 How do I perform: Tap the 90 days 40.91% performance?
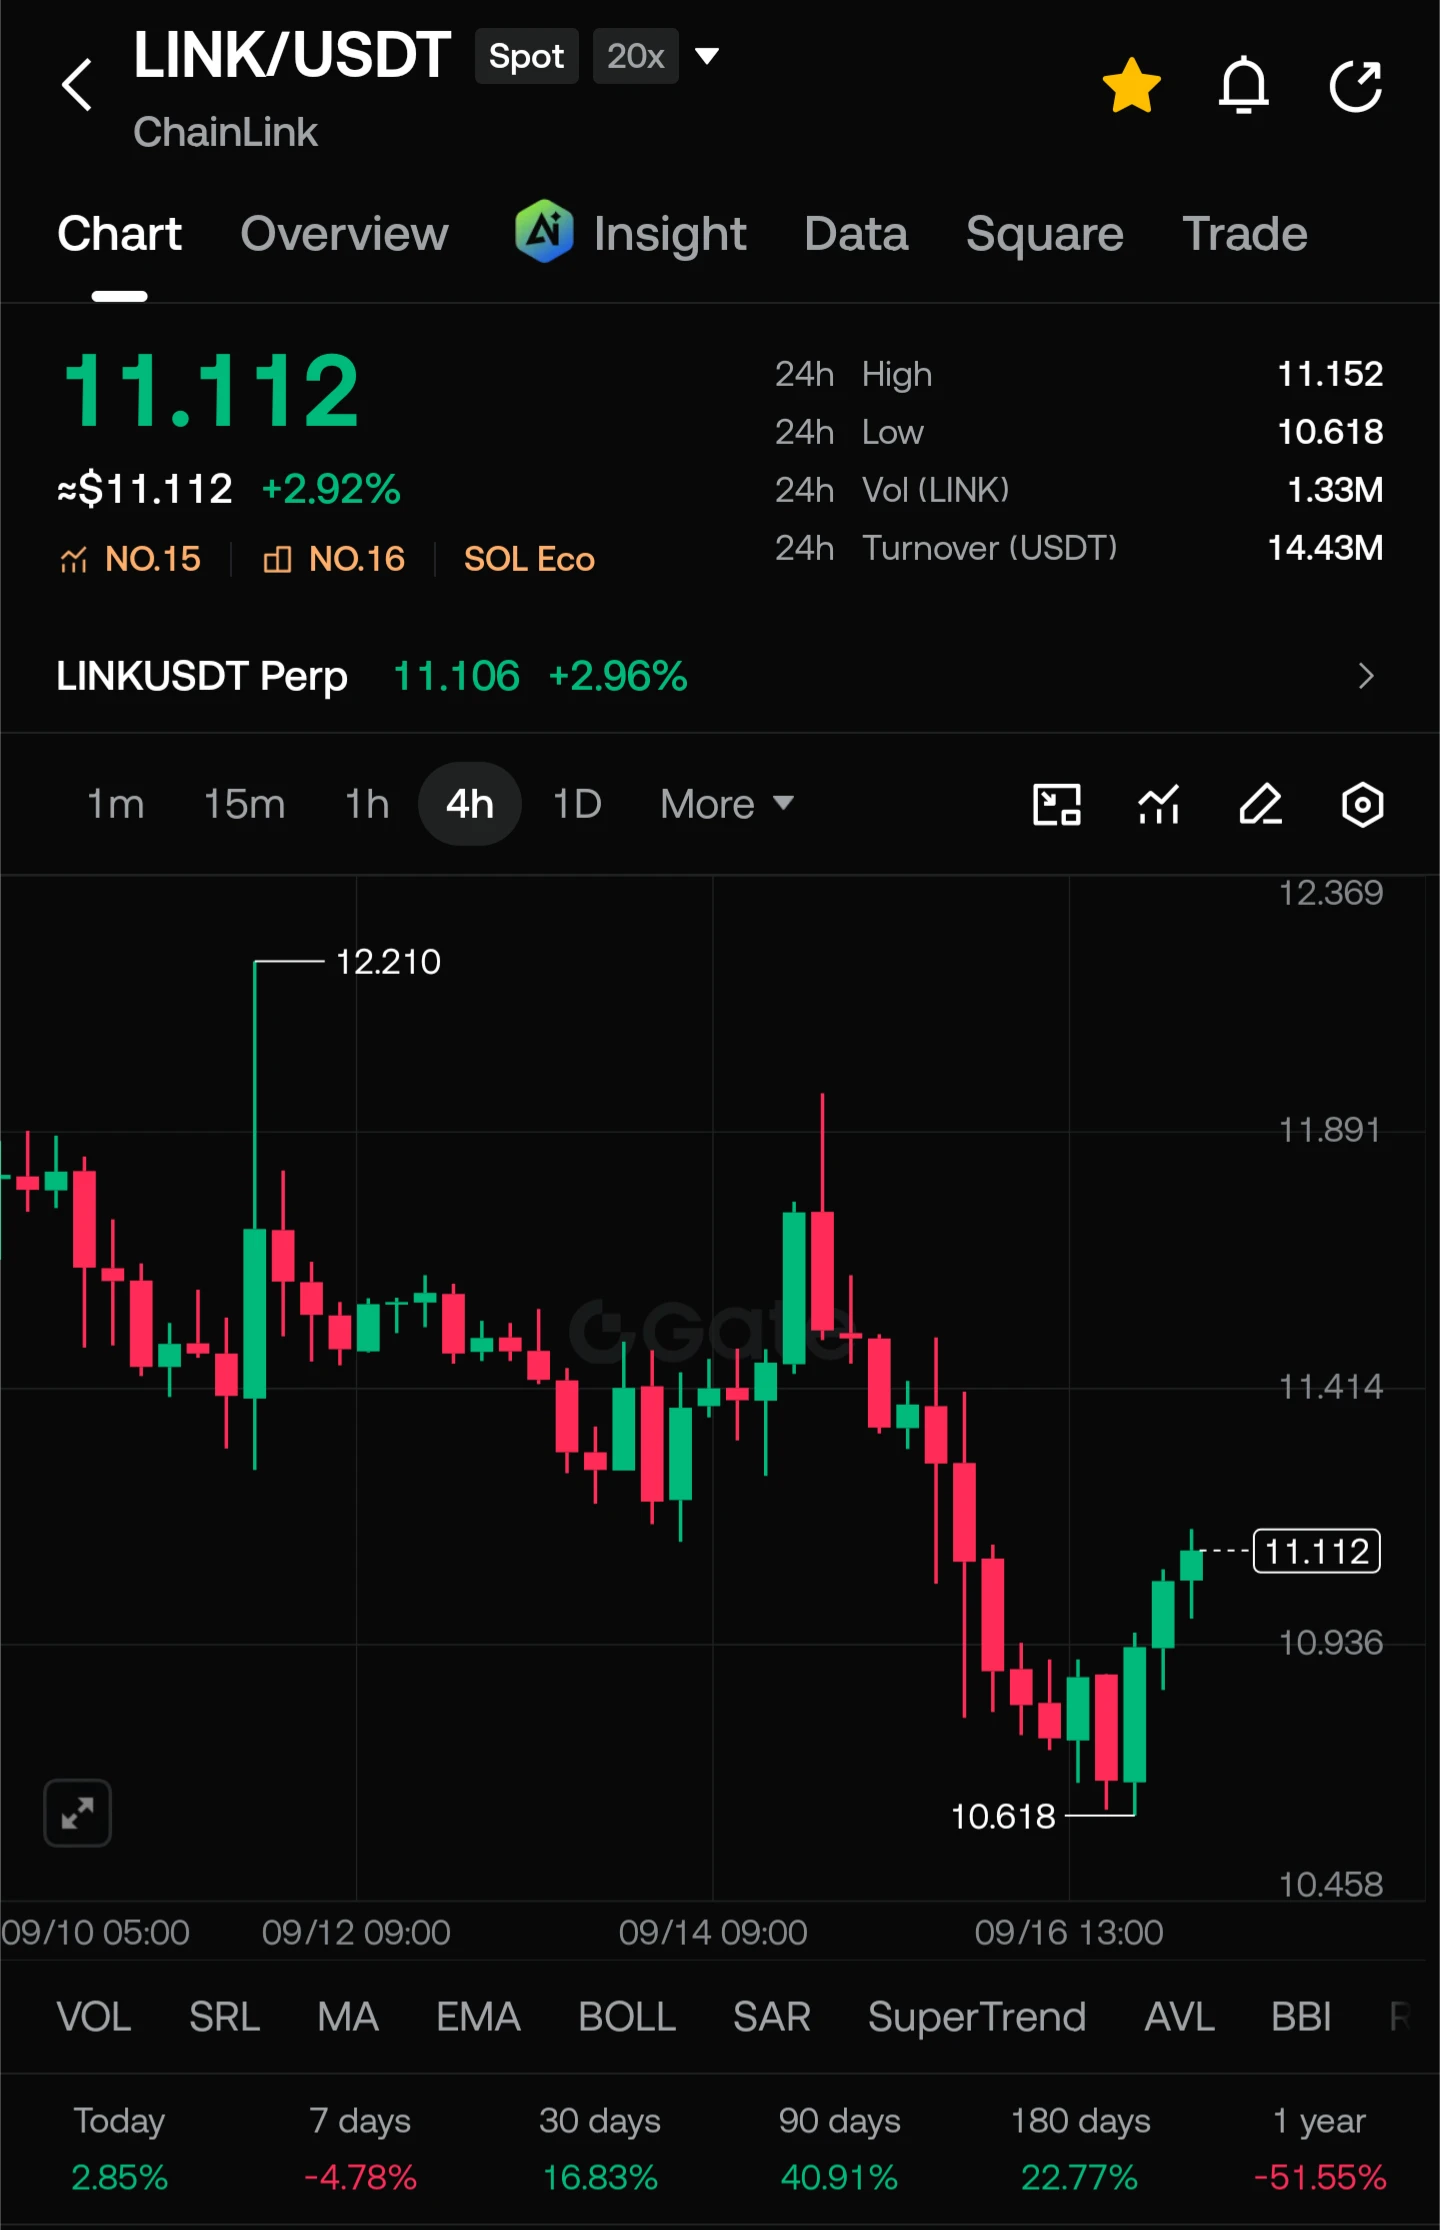coord(840,2148)
